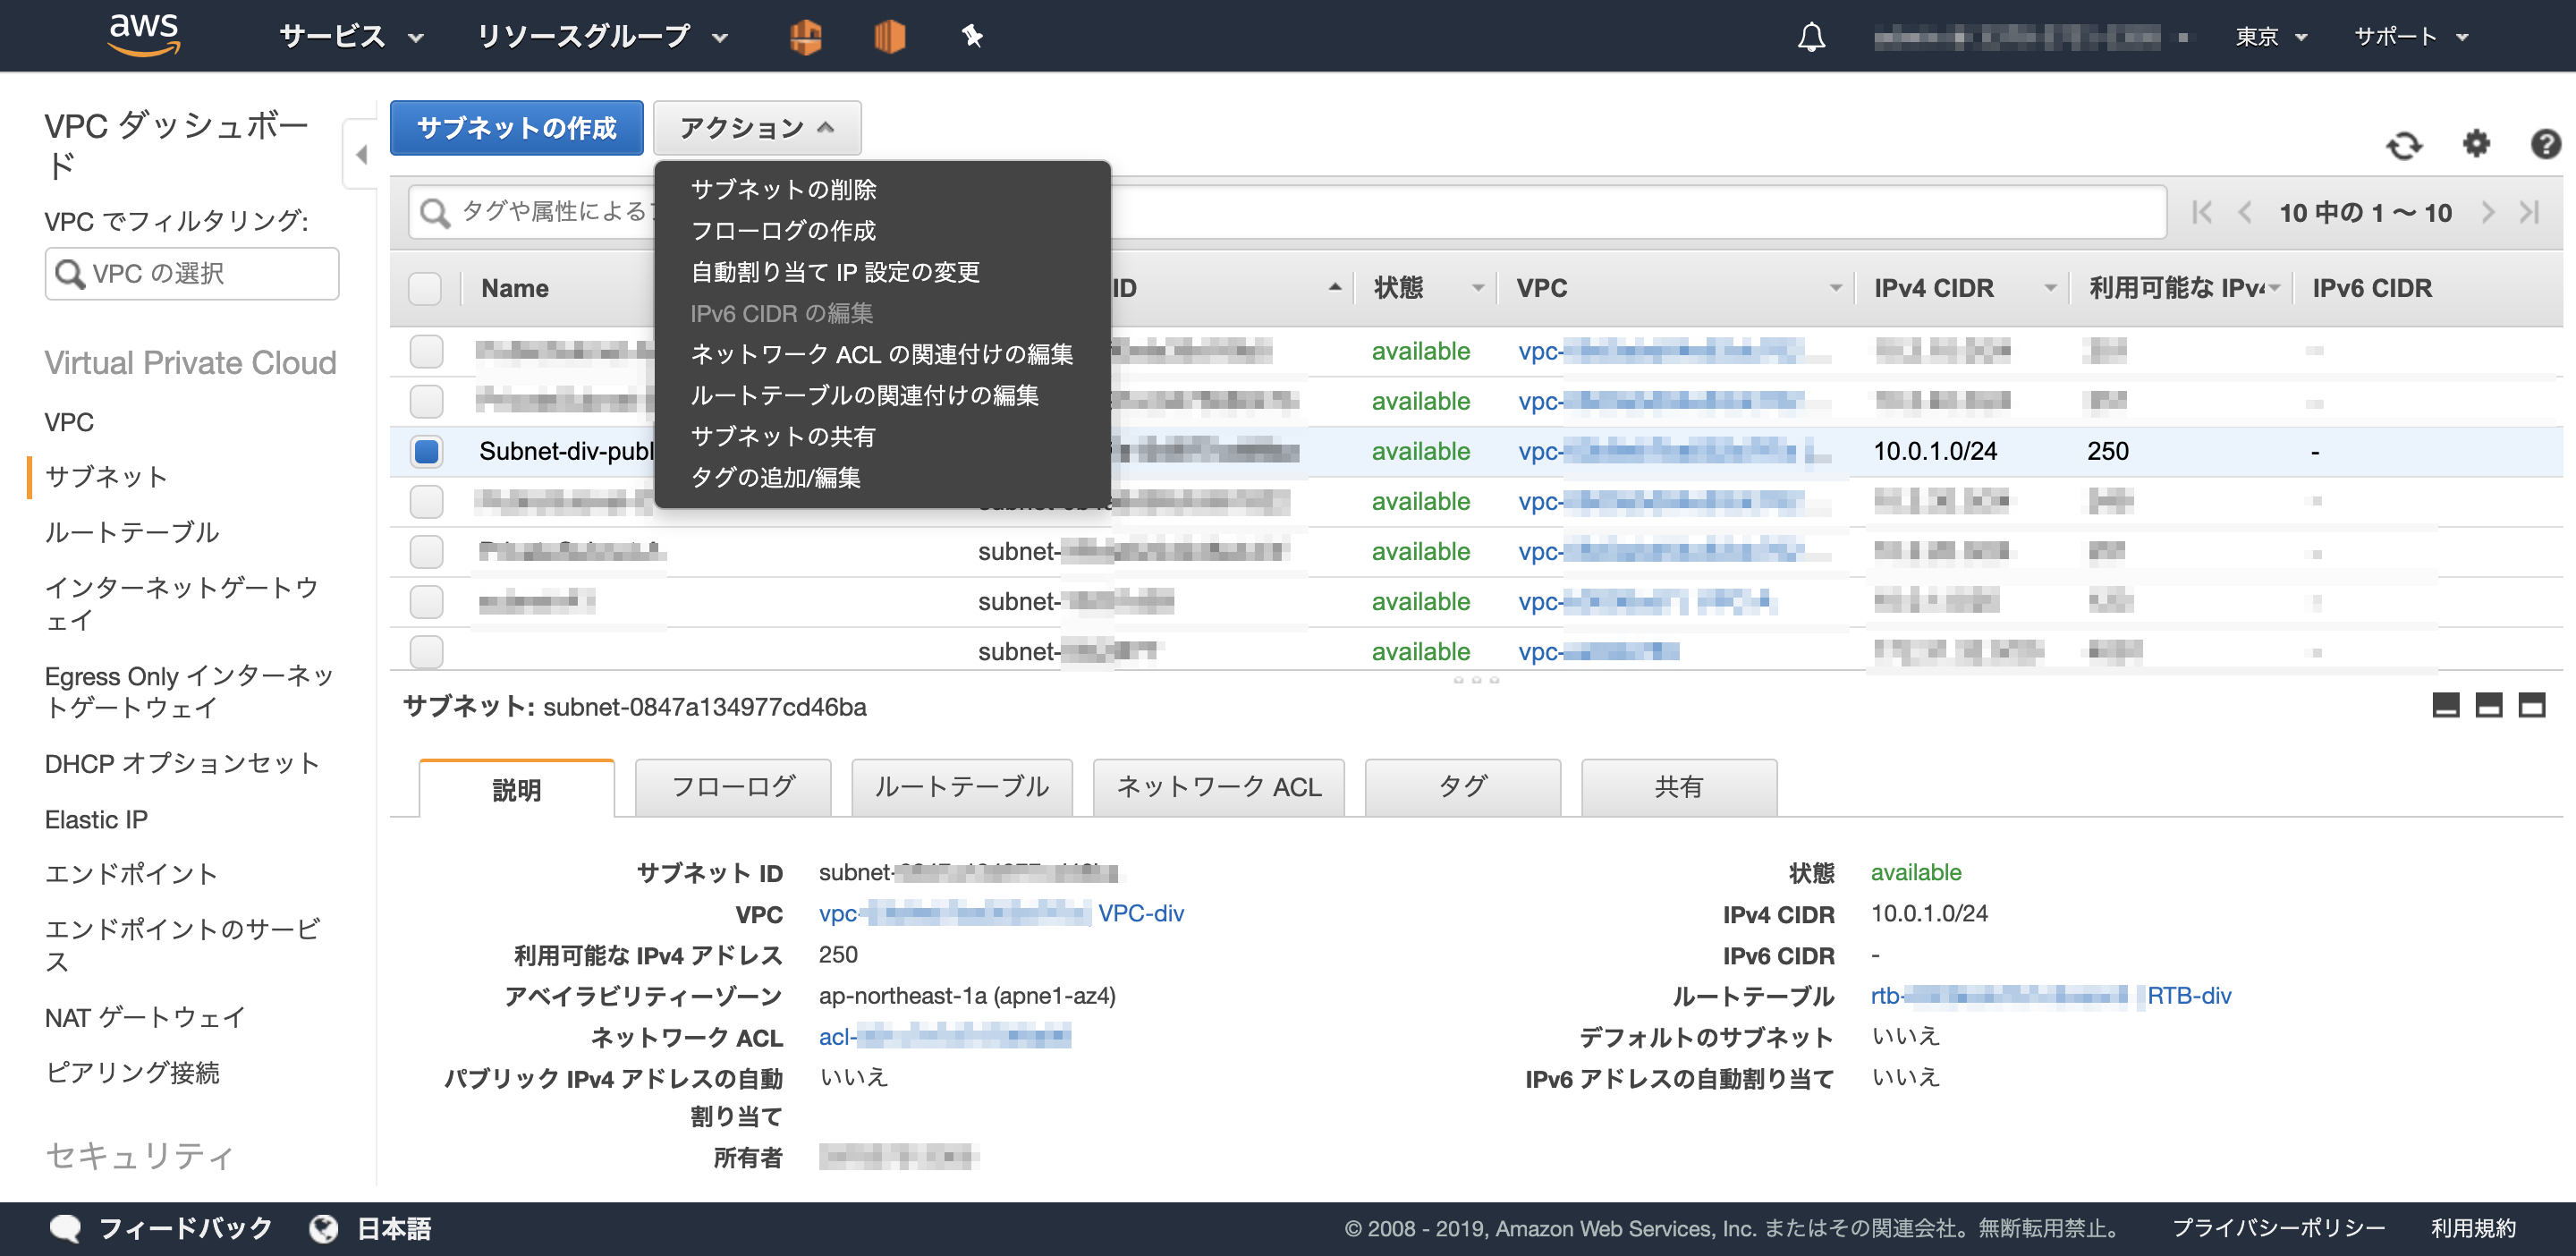Image resolution: width=2576 pixels, height=1256 pixels.
Task: Uncheck the Subnet-div-public row checkbox
Action: (x=427, y=452)
